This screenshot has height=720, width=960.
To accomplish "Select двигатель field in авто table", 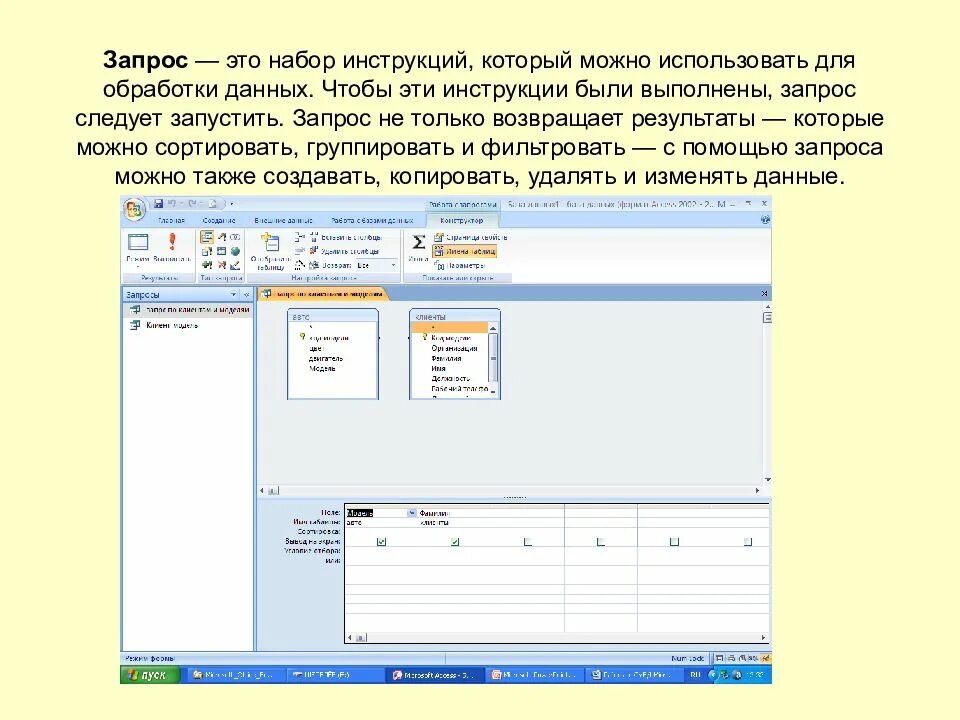I will pyautogui.click(x=326, y=358).
